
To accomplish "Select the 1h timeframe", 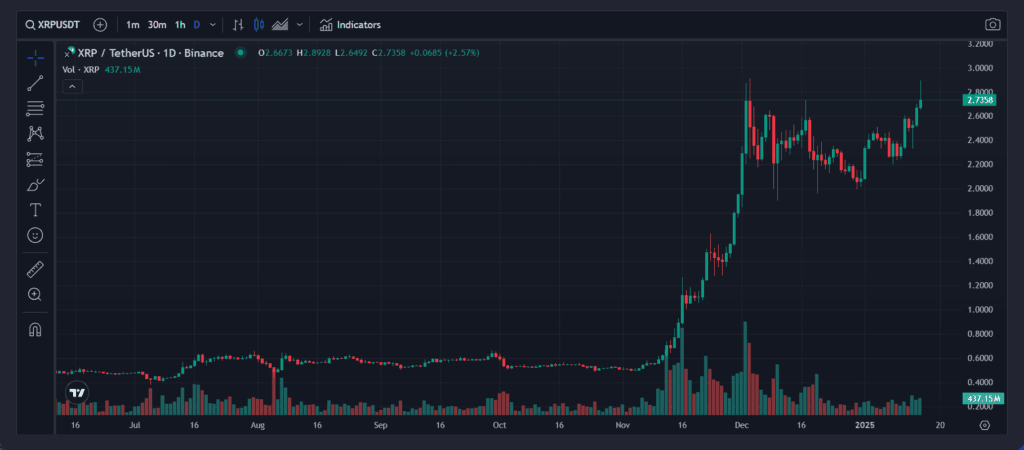I will 180,25.
